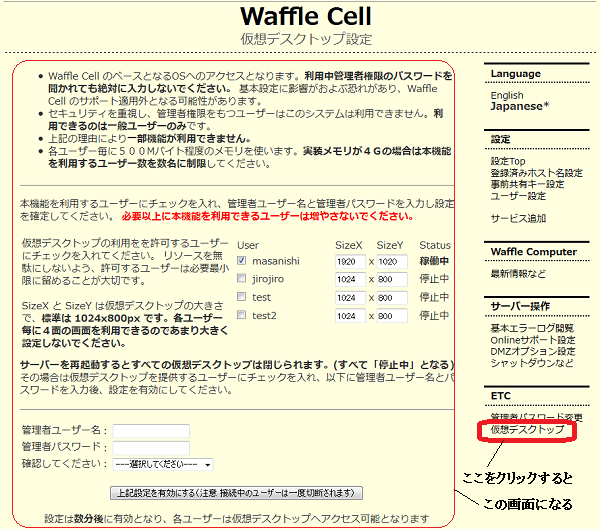Edit SizeX field for test user

tap(350, 298)
